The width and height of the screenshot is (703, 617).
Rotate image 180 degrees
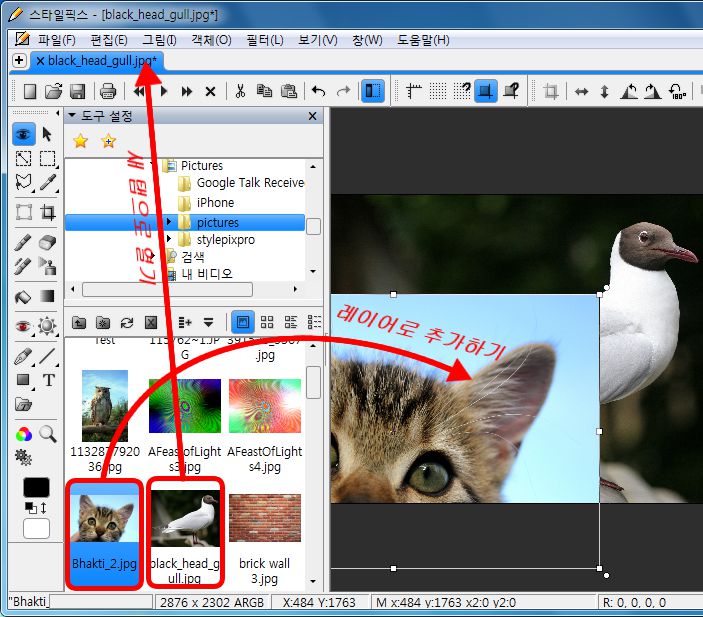677,92
